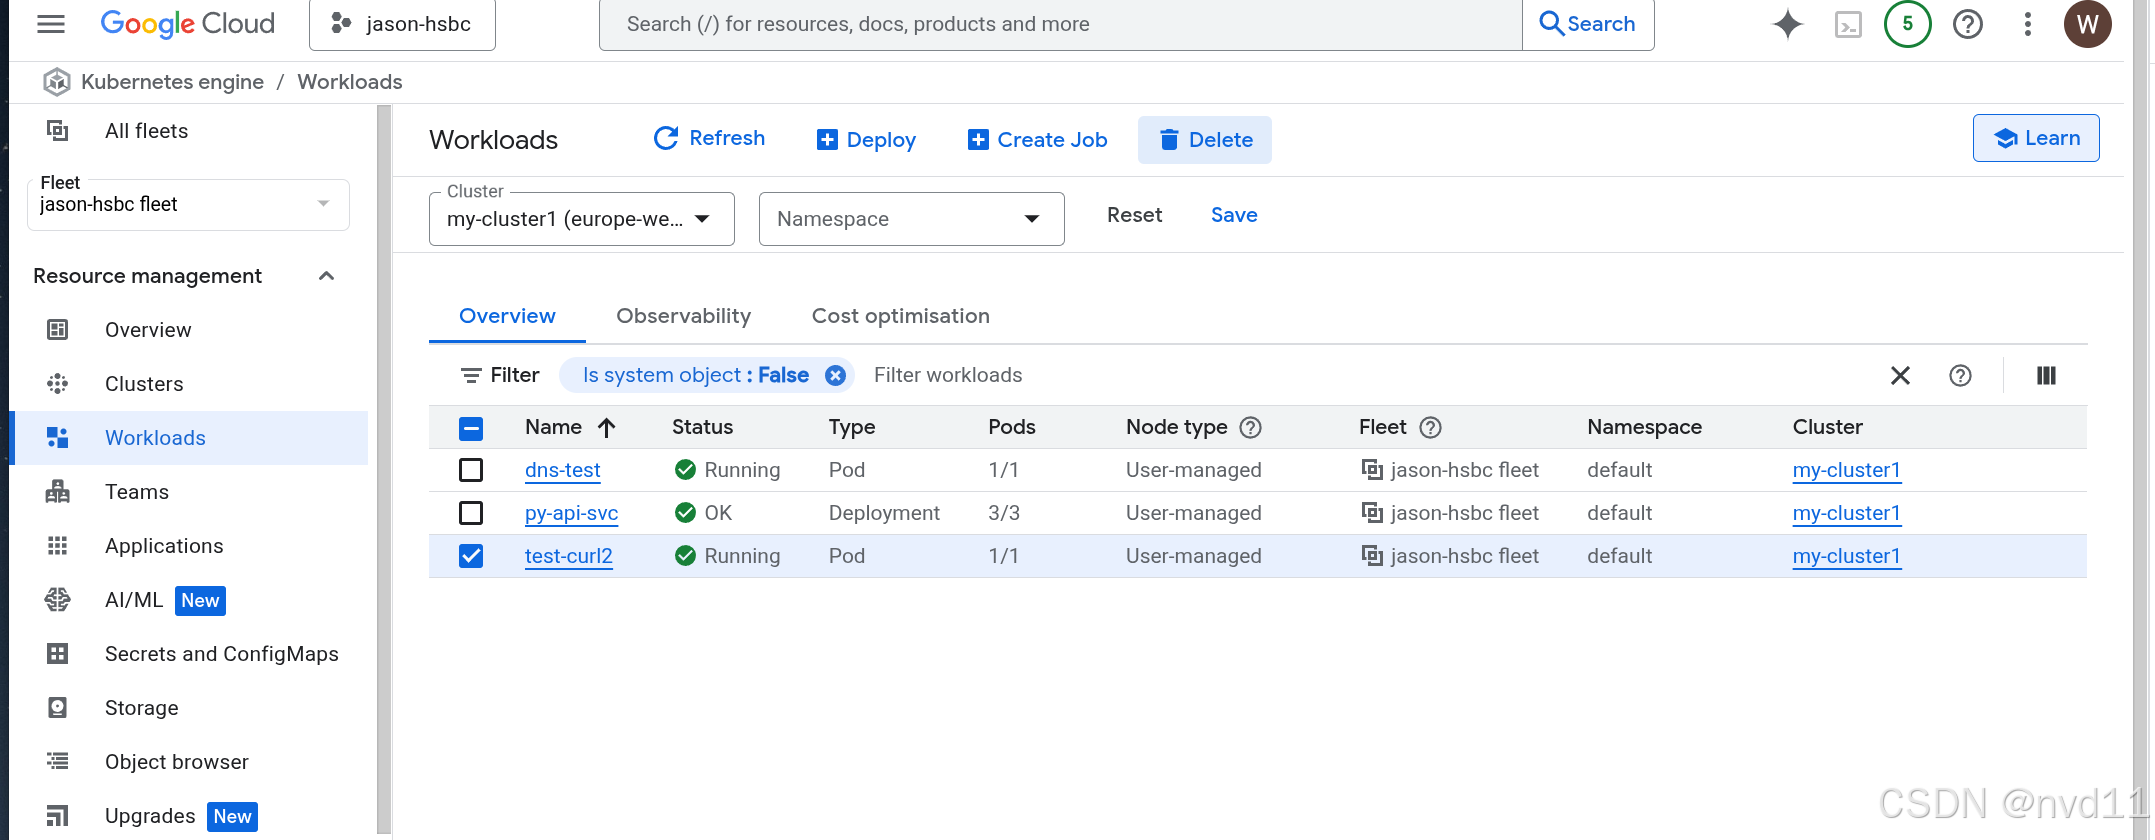Open the py-api-svc workload link
This screenshot has height=840, width=2155.
tap(571, 513)
